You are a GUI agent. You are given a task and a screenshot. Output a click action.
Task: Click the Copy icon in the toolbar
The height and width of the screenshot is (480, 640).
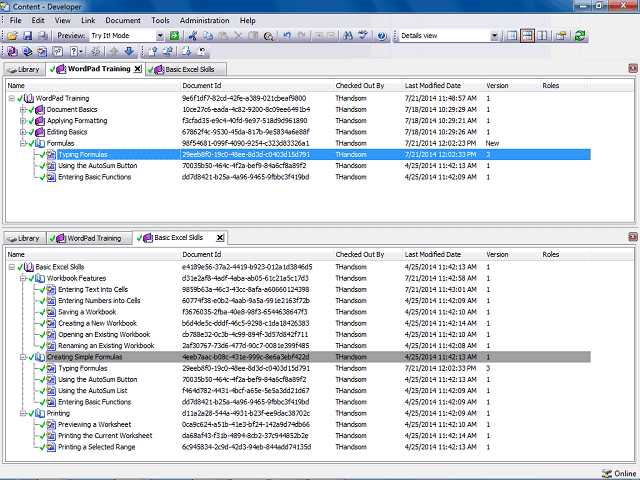click(208, 36)
